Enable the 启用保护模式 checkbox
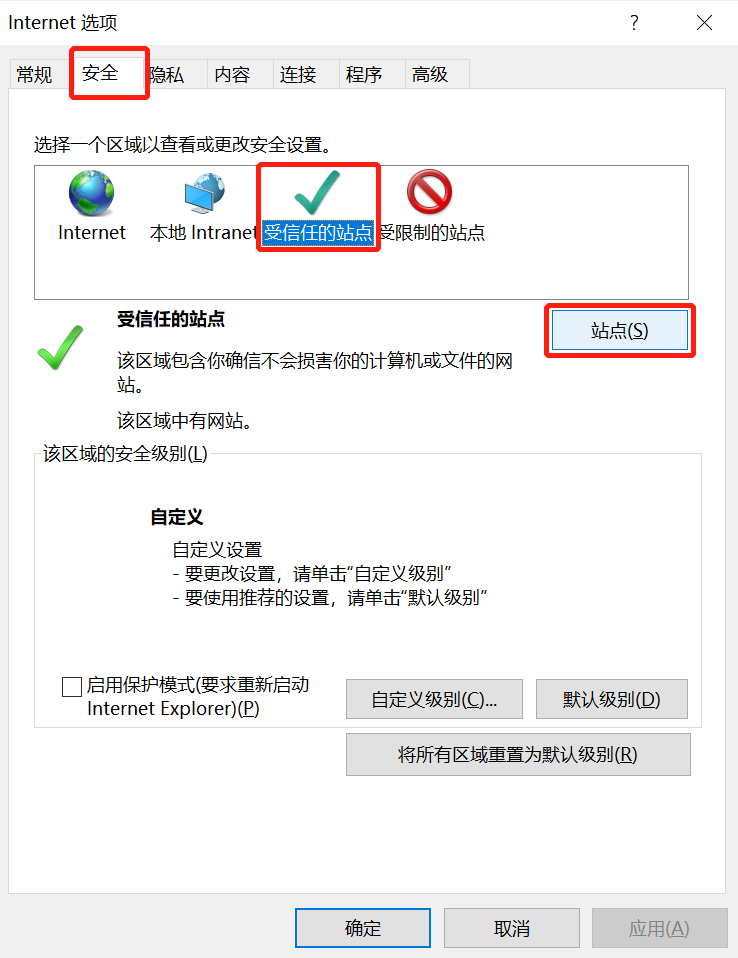 point(72,686)
